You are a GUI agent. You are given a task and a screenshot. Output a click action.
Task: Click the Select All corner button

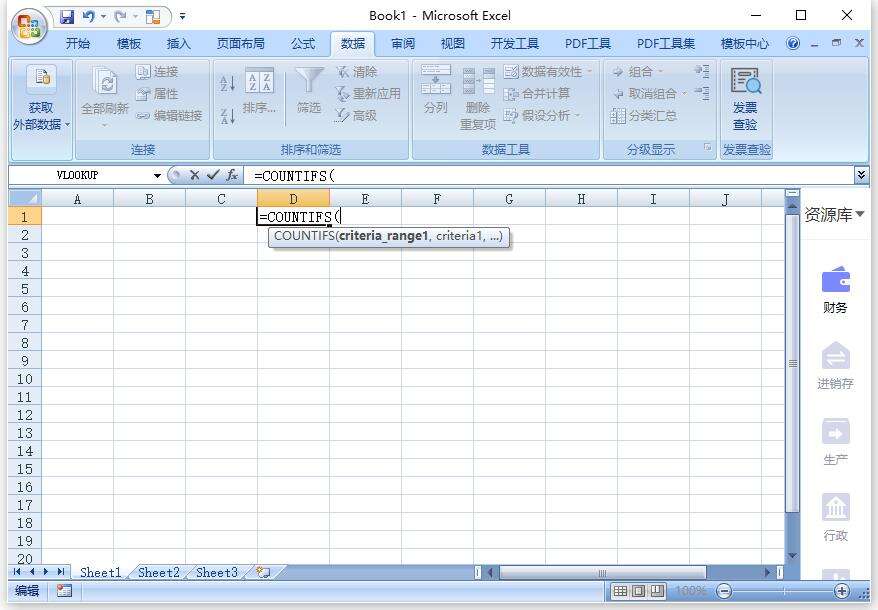(x=25, y=198)
